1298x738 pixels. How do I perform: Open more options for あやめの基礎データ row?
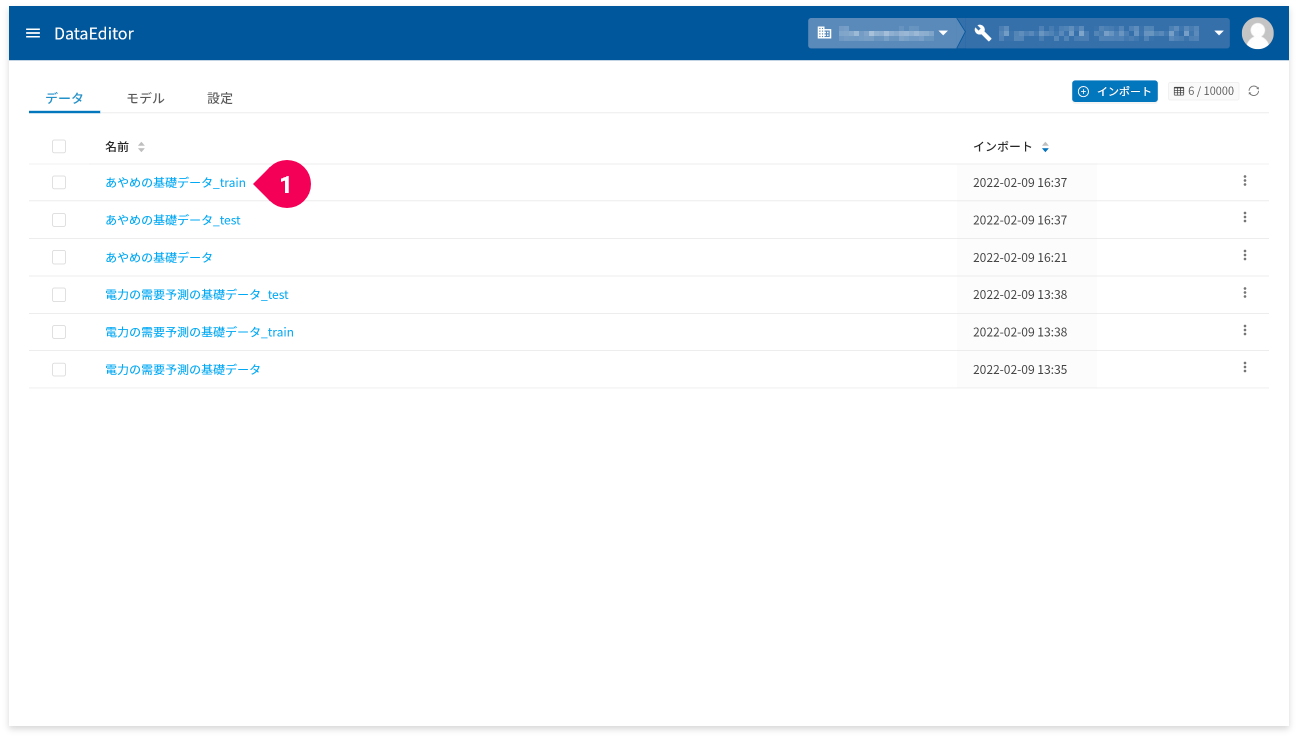1245,255
